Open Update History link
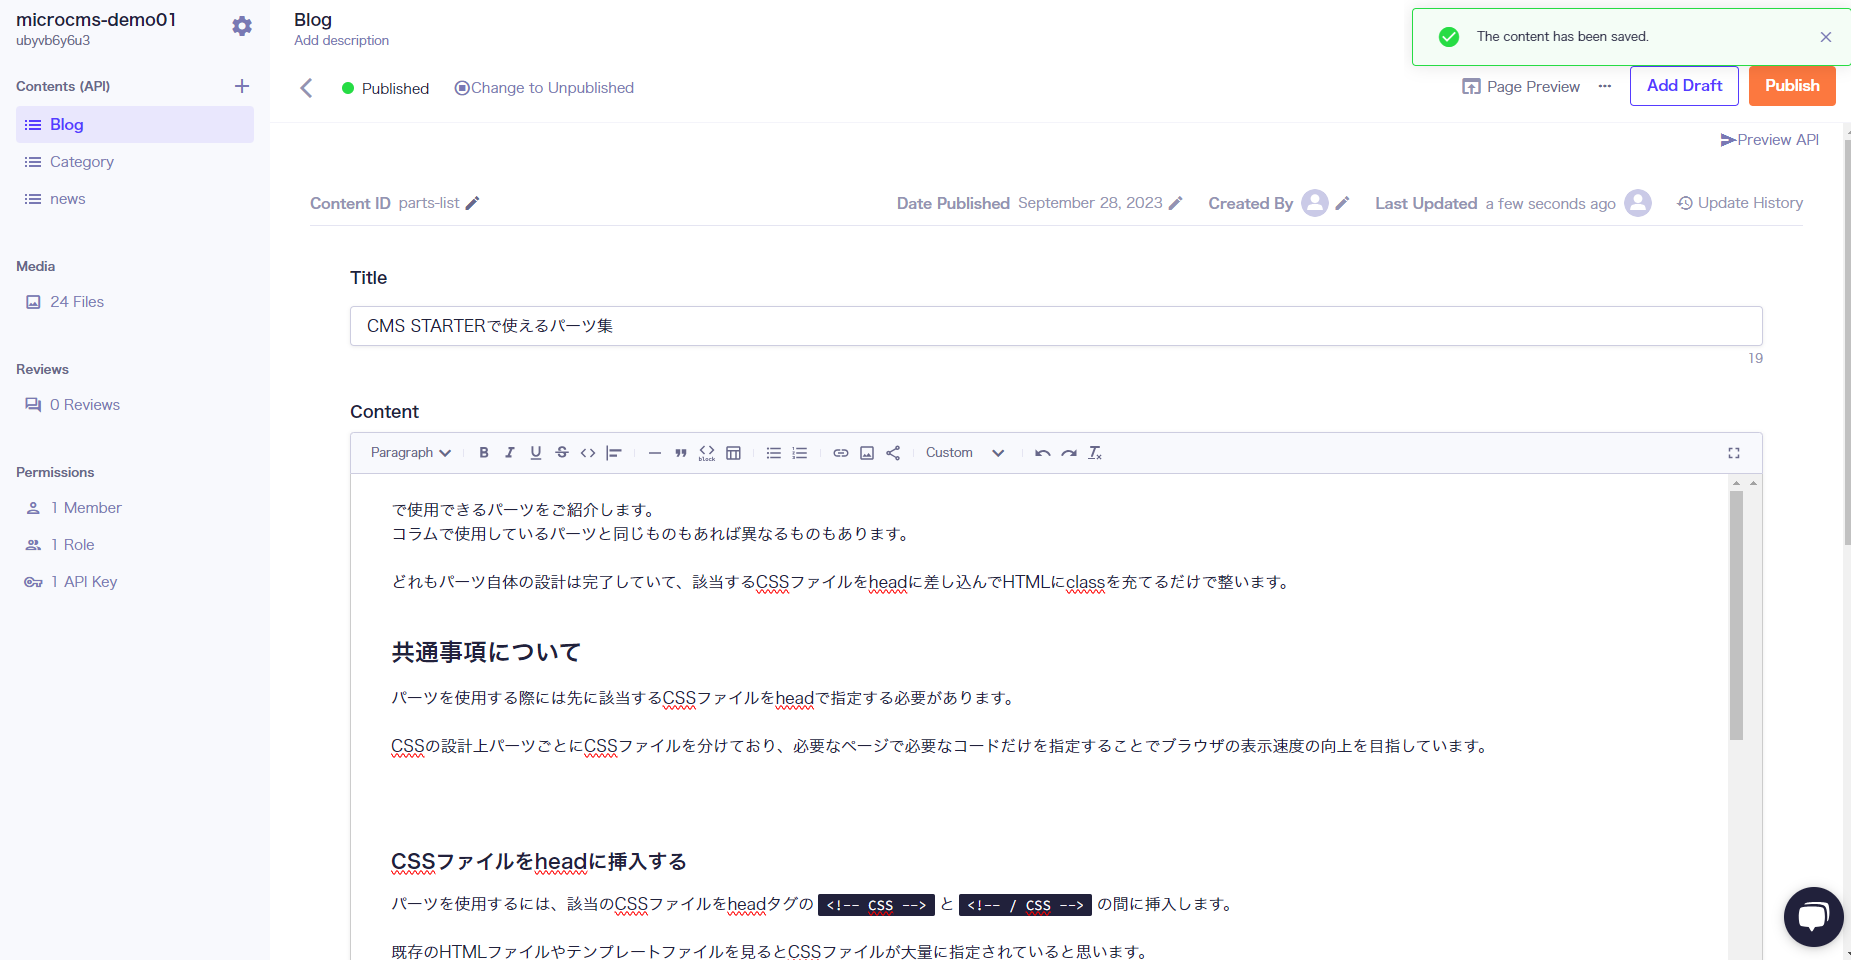Screen dimensions: 1851x960 [1740, 203]
